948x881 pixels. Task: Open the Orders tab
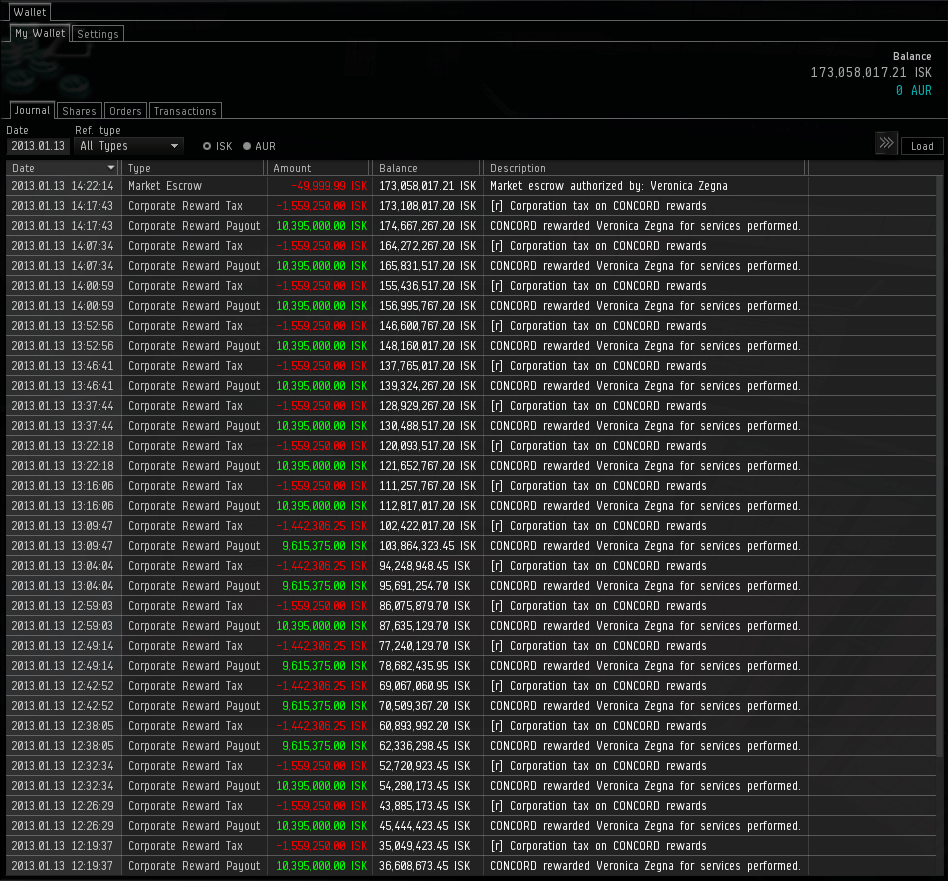click(x=125, y=111)
